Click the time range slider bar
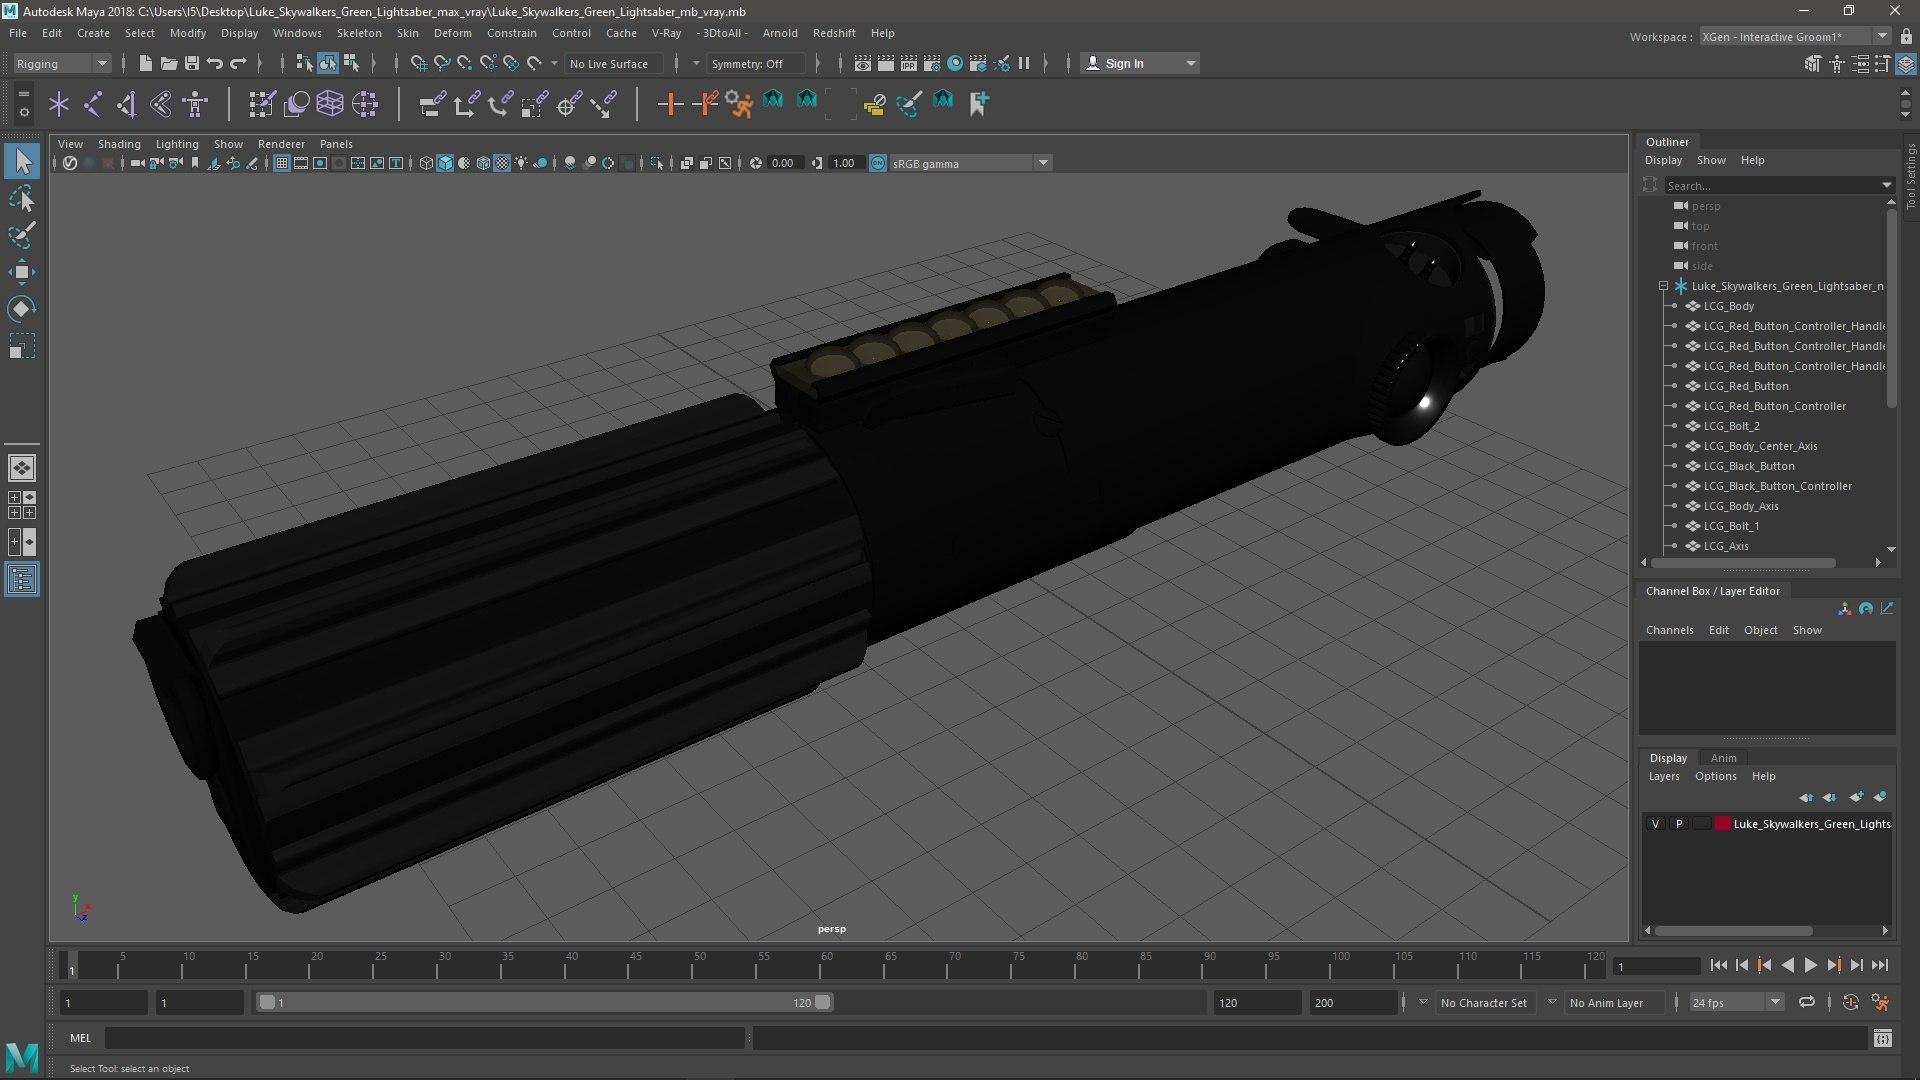1920x1080 pixels. click(544, 1002)
